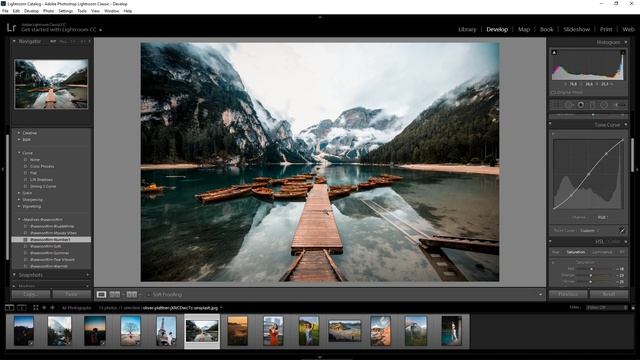Click the main window display icon
The height and width of the screenshot is (360, 640).
click(9, 308)
